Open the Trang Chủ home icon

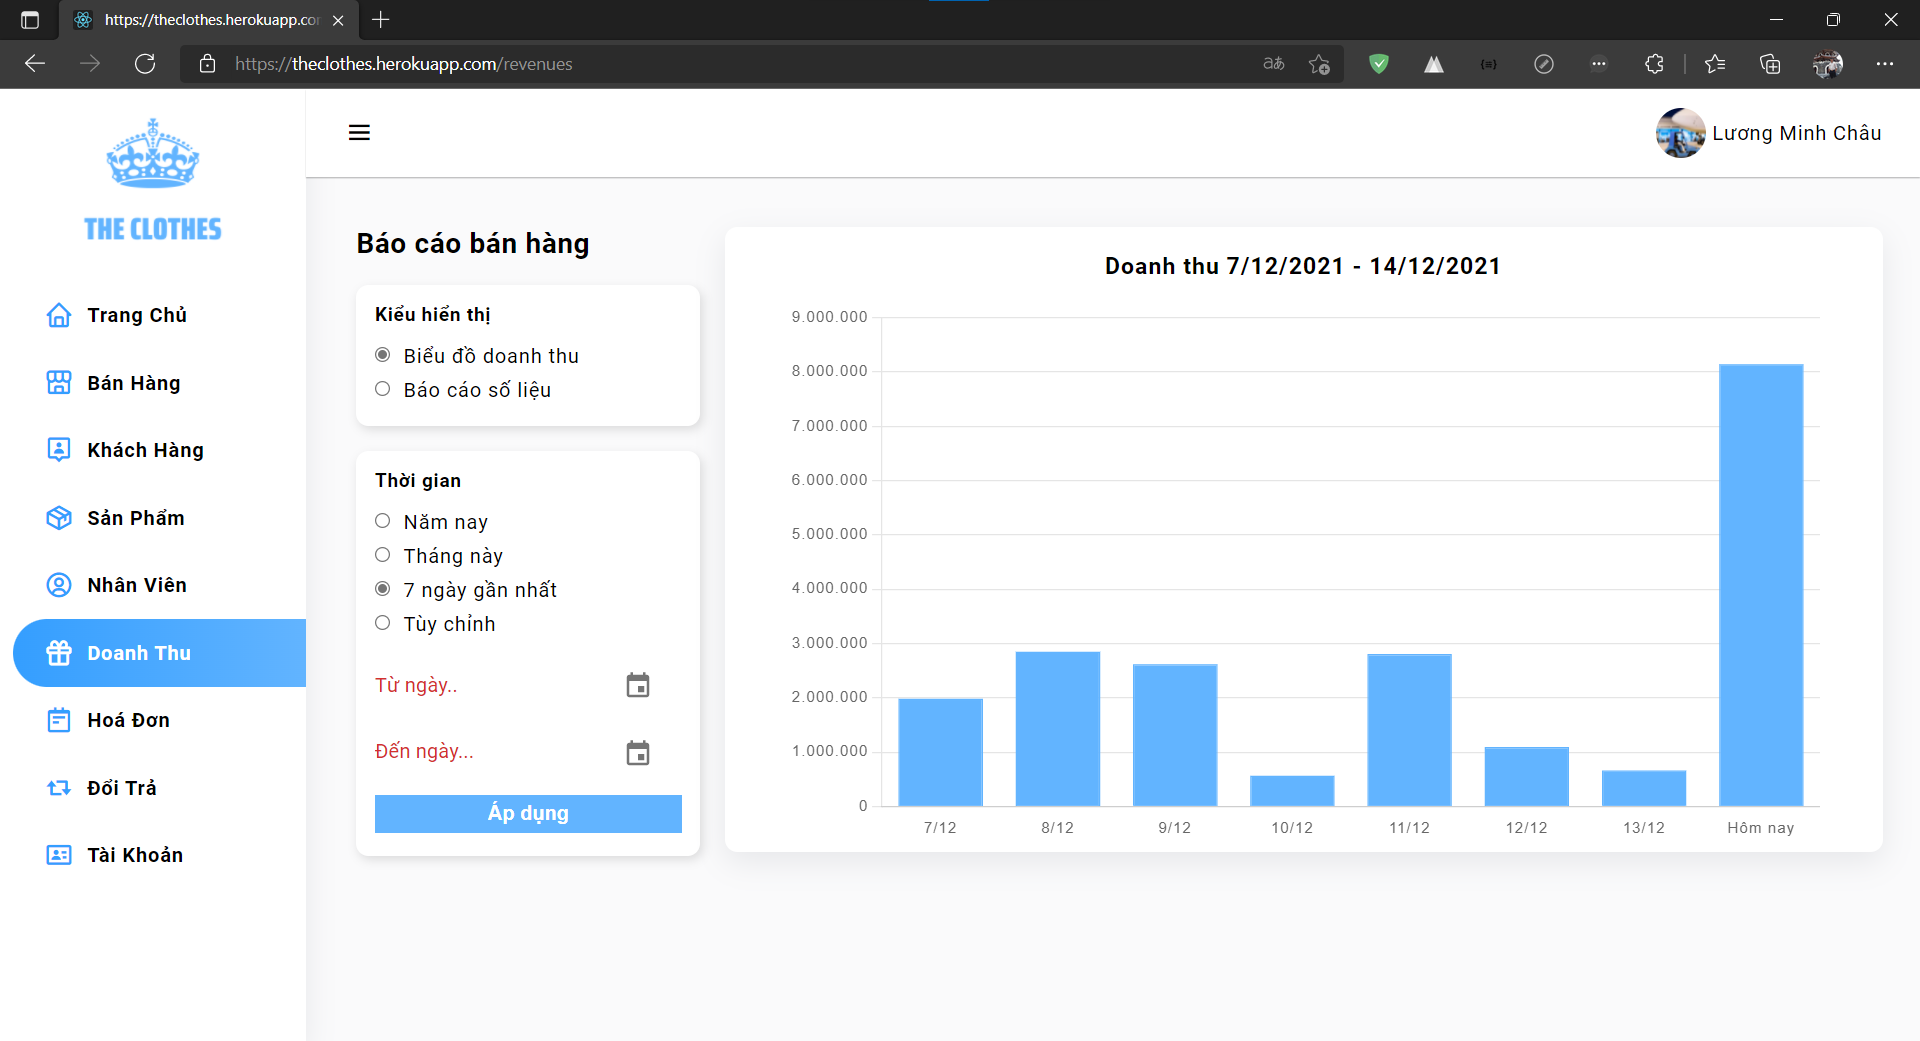click(x=58, y=314)
